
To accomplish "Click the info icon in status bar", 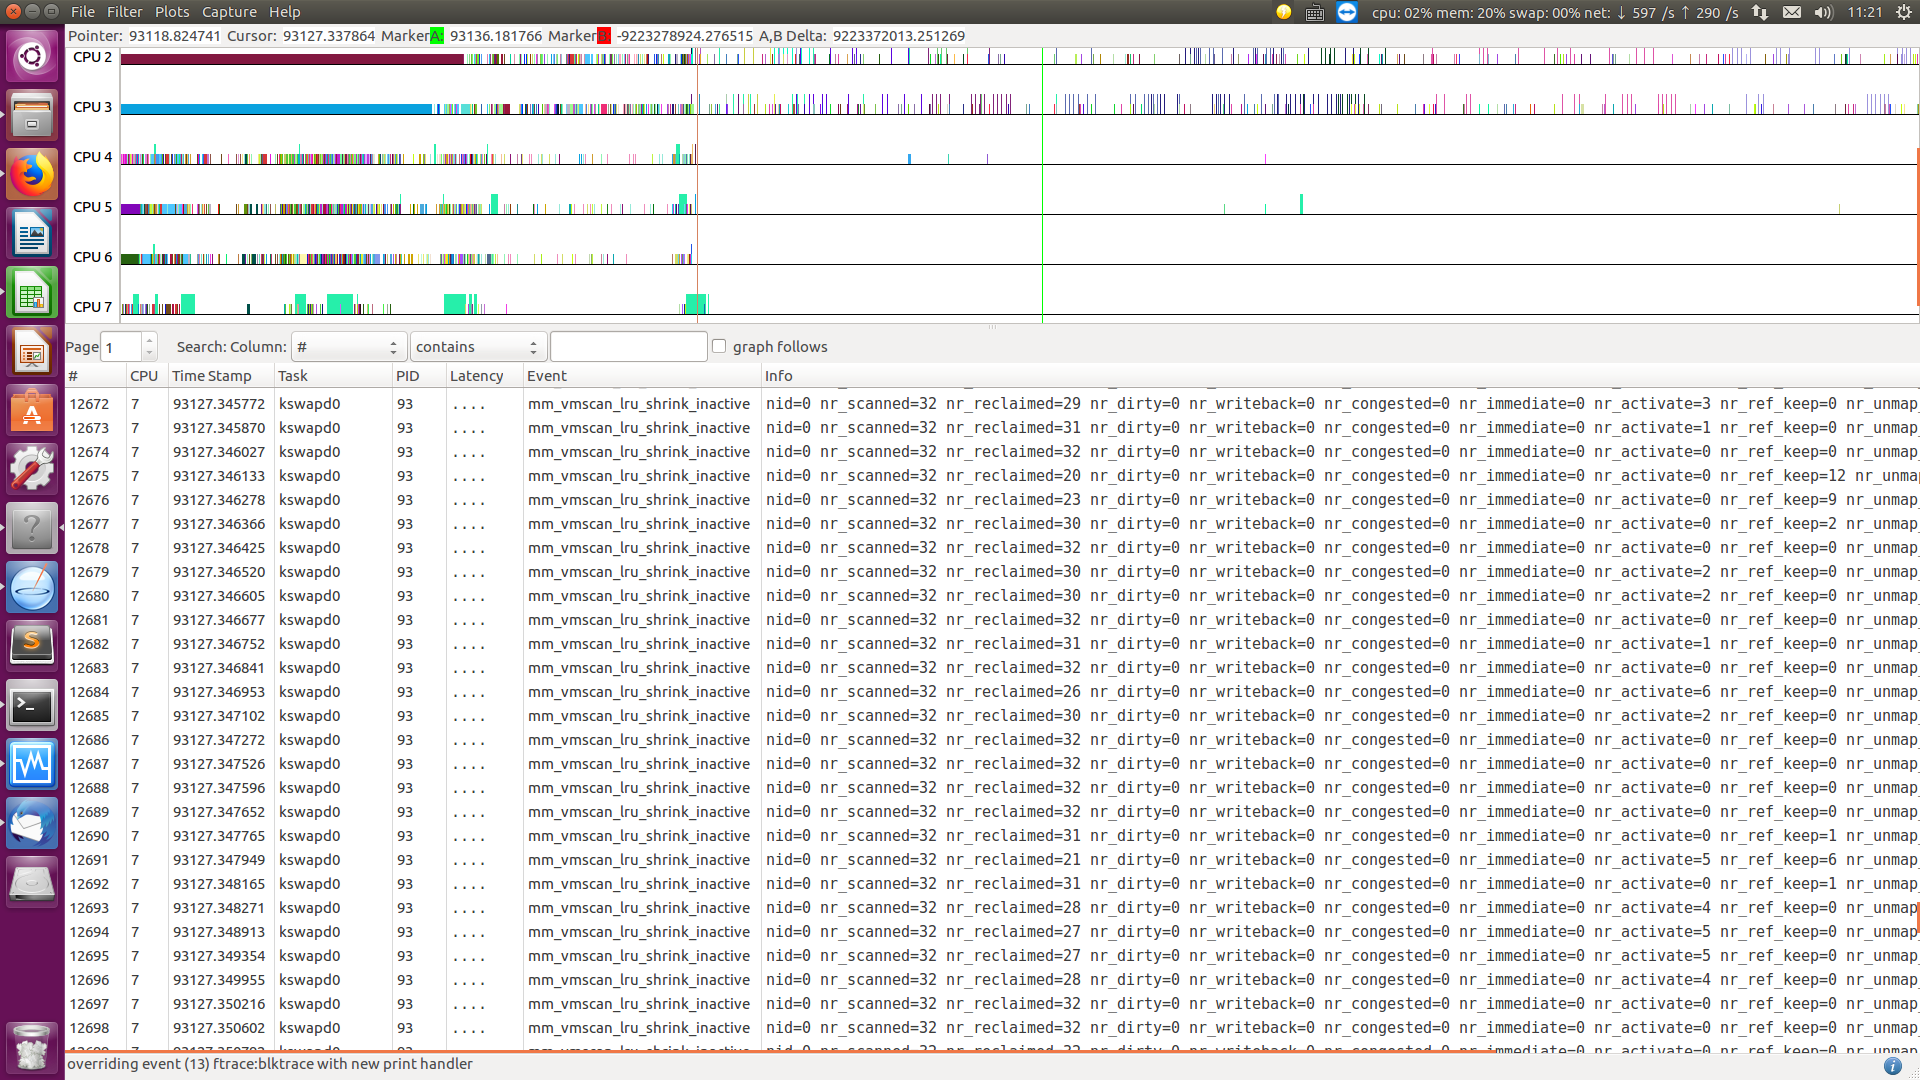I will pos(1892,1066).
